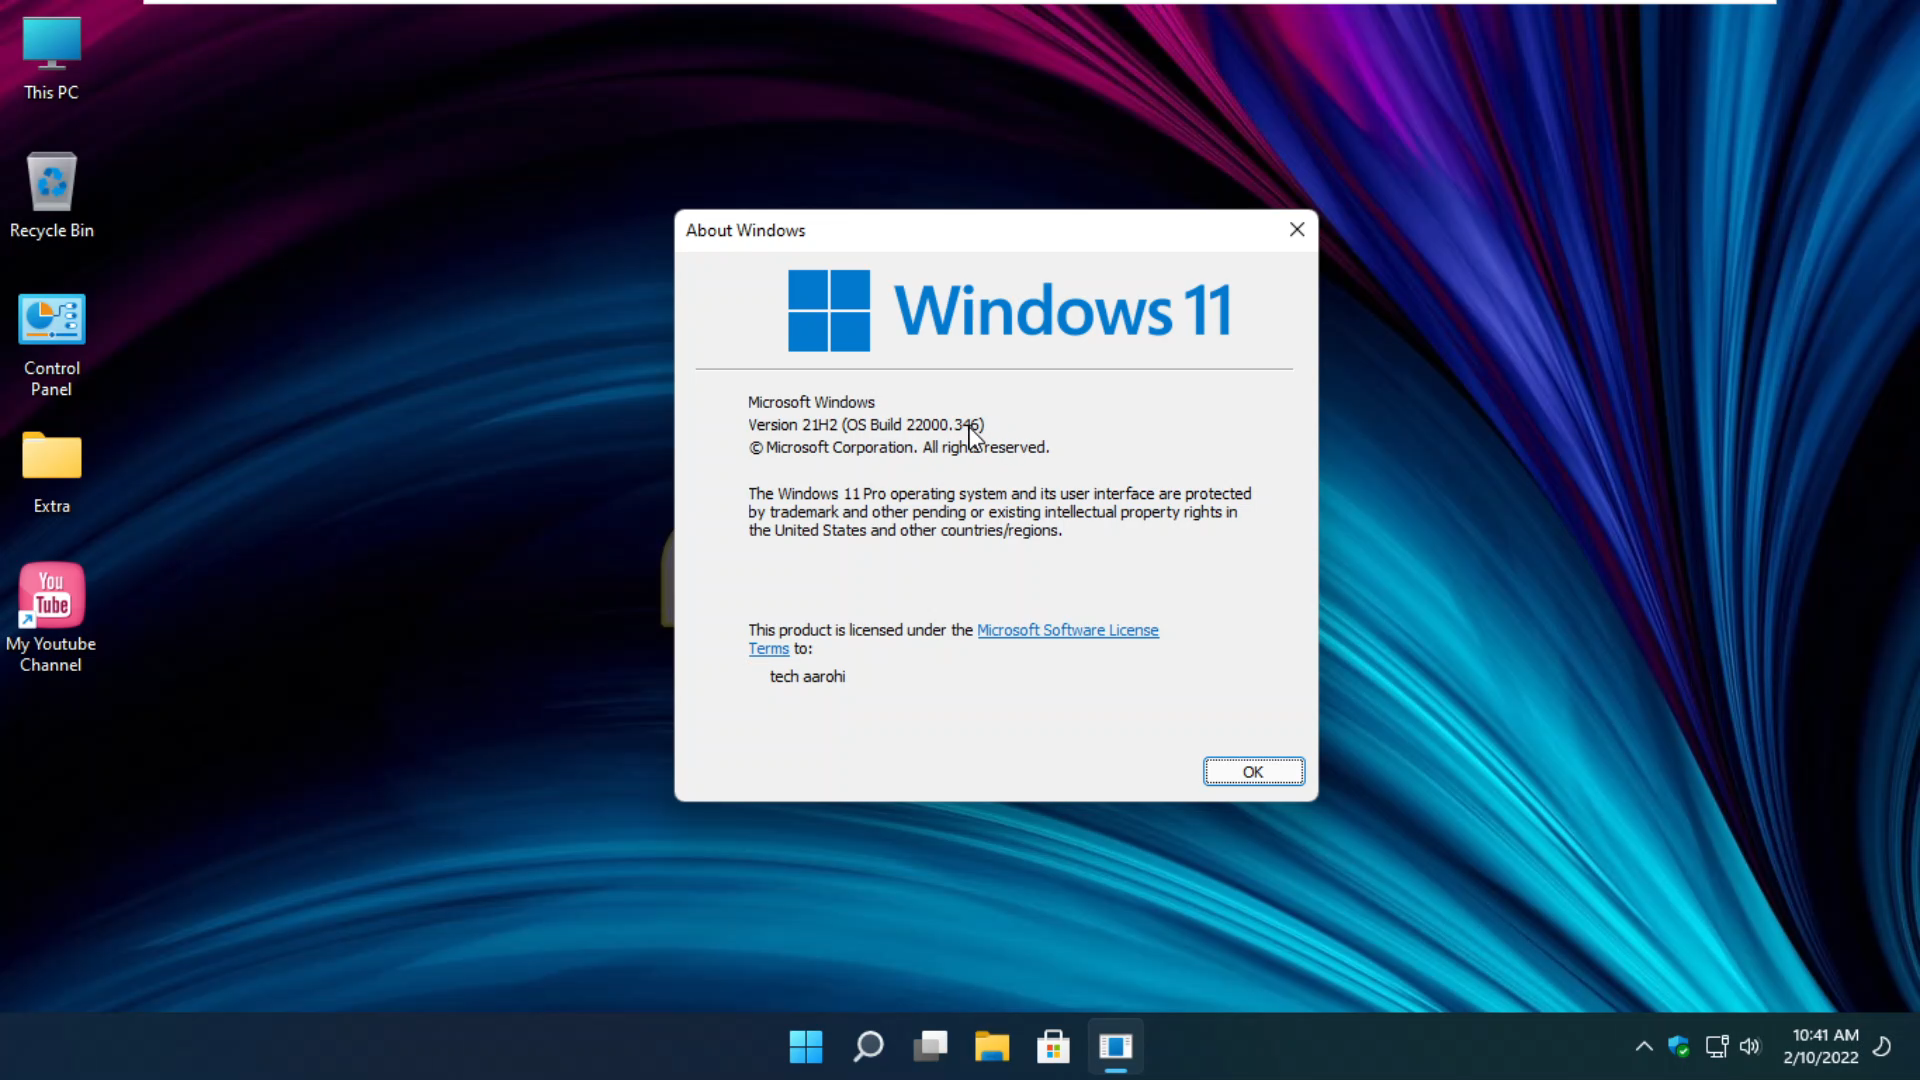Open Windows Security tray icon
The width and height of the screenshot is (1920, 1080).
pyautogui.click(x=1679, y=1047)
